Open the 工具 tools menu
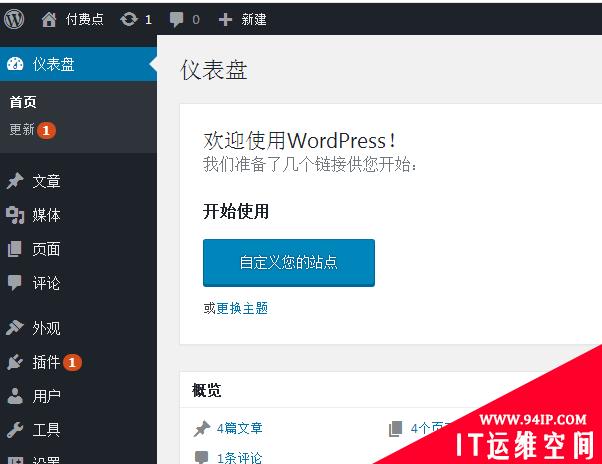This screenshot has height=464, width=602. pos(46,430)
